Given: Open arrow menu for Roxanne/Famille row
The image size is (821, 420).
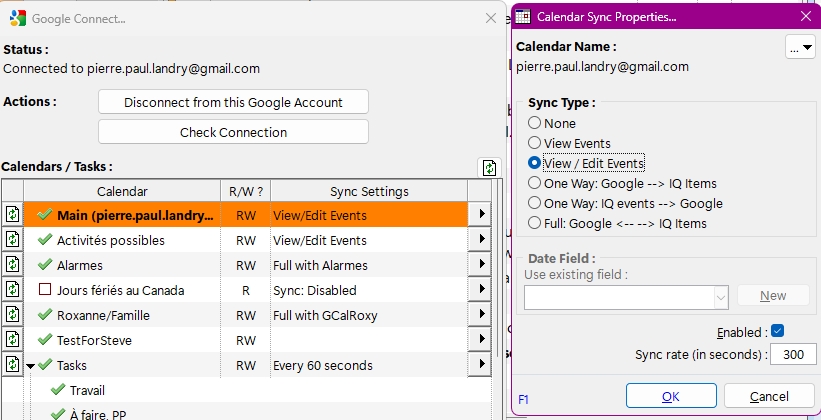Looking at the screenshot, I should [480, 315].
